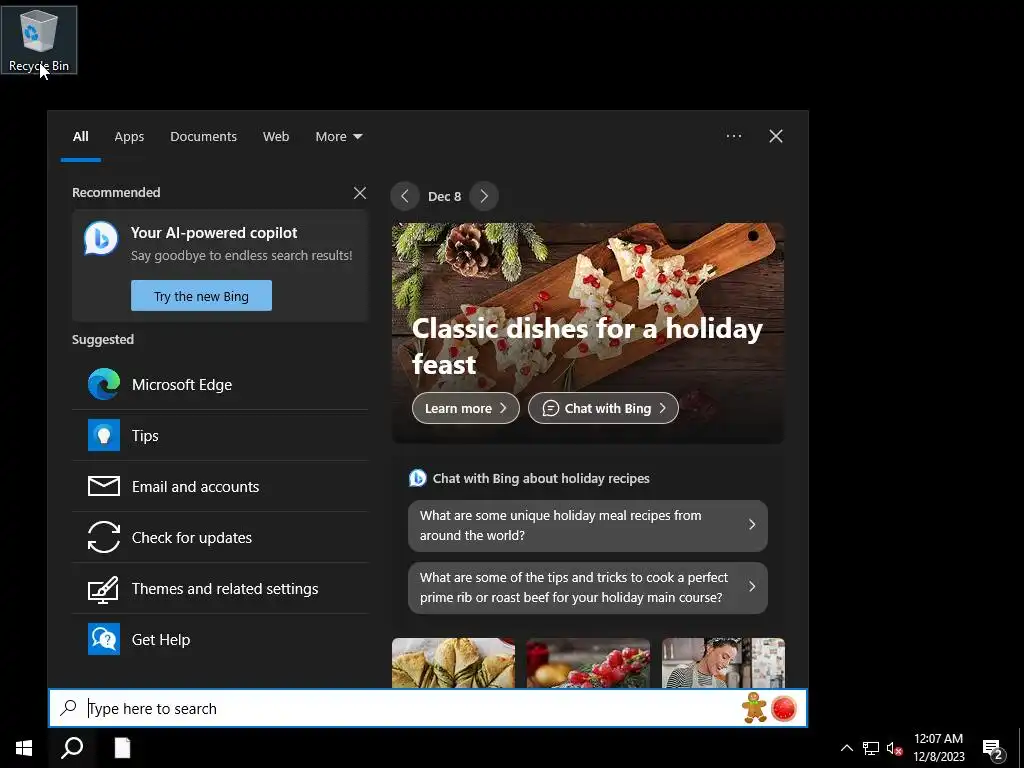Switch to the Web tab
Image resolution: width=1024 pixels, height=768 pixels.
pyautogui.click(x=276, y=136)
